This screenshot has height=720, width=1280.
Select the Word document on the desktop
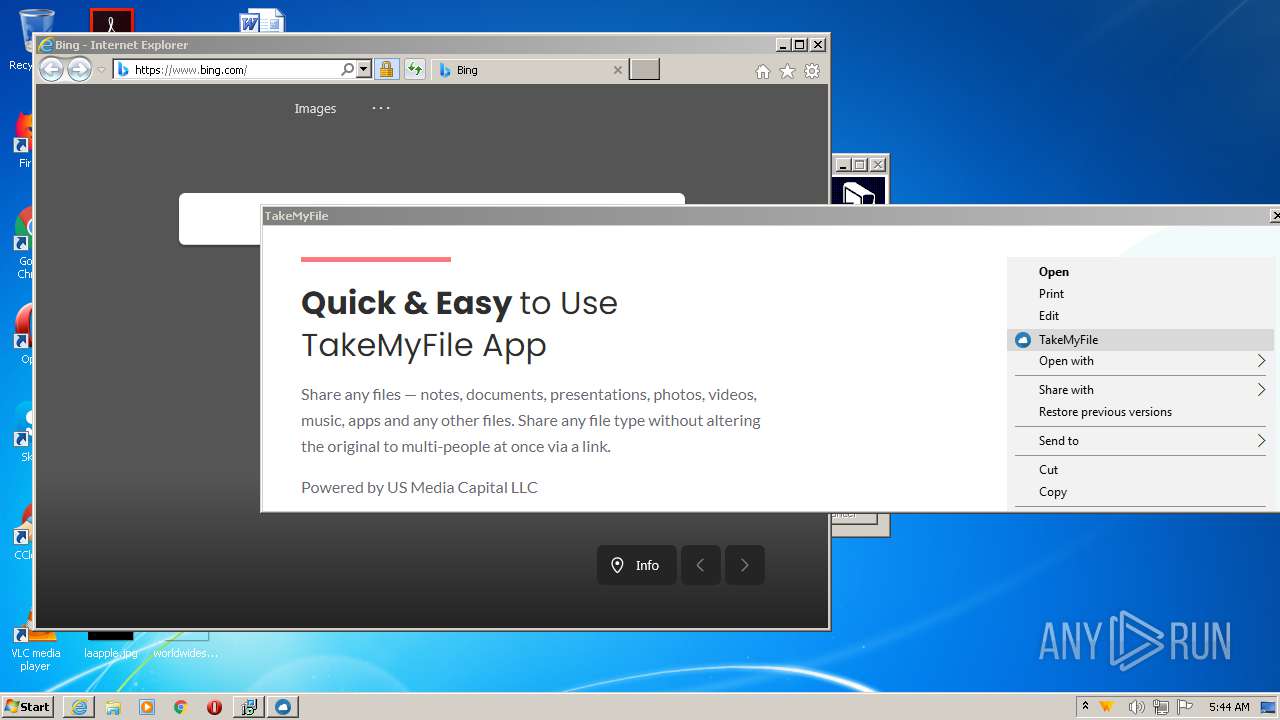[263, 21]
